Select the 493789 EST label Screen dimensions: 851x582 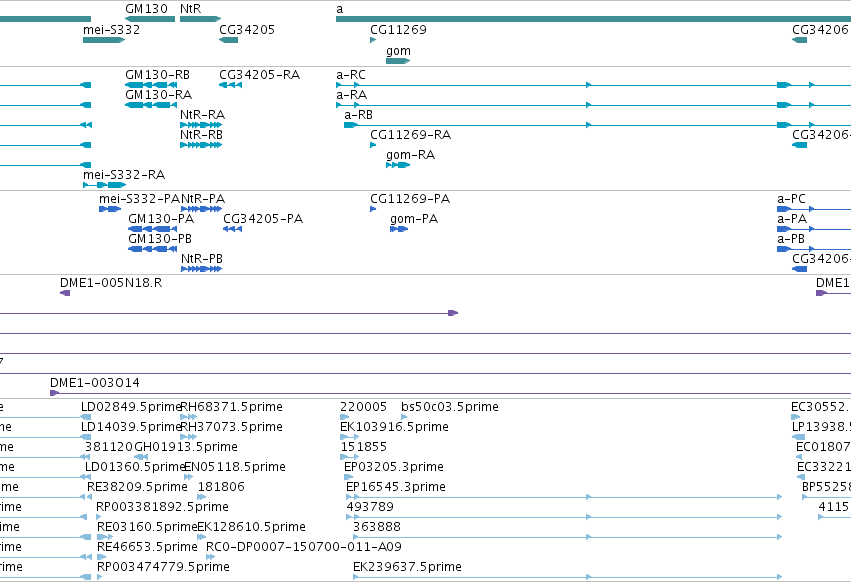pos(370,507)
